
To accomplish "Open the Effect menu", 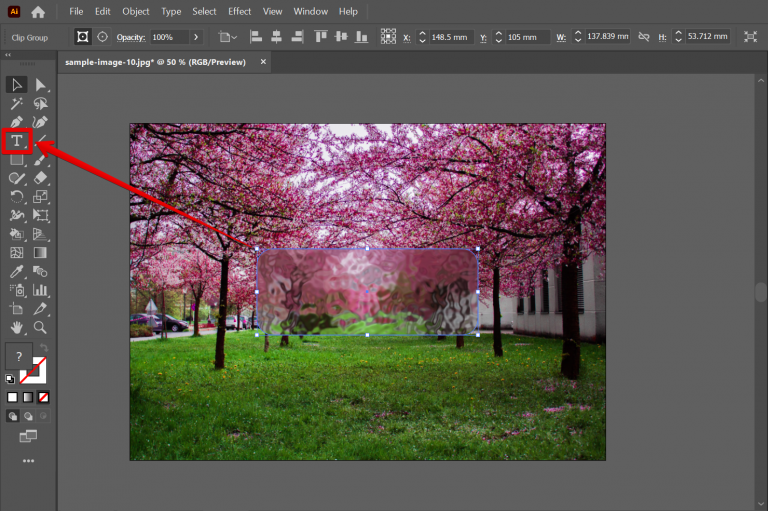I will pyautogui.click(x=240, y=12).
